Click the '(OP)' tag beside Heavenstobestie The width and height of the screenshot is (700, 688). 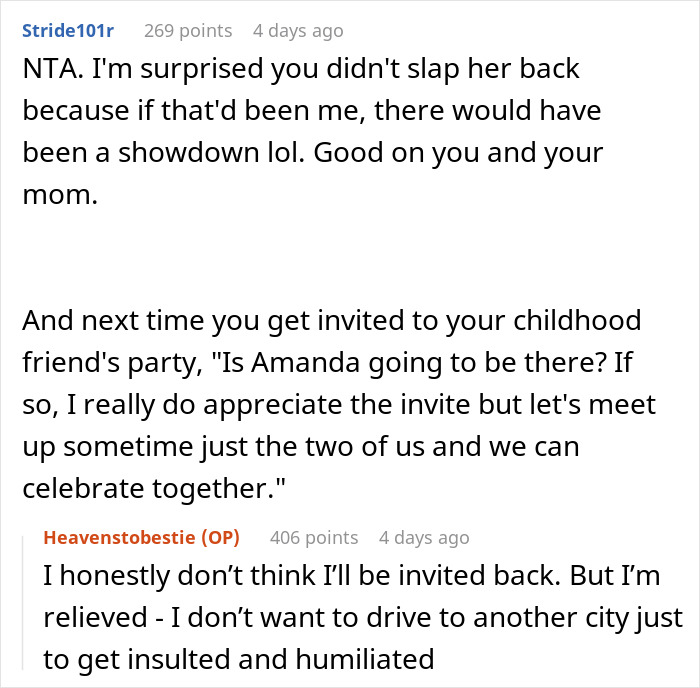[221, 538]
